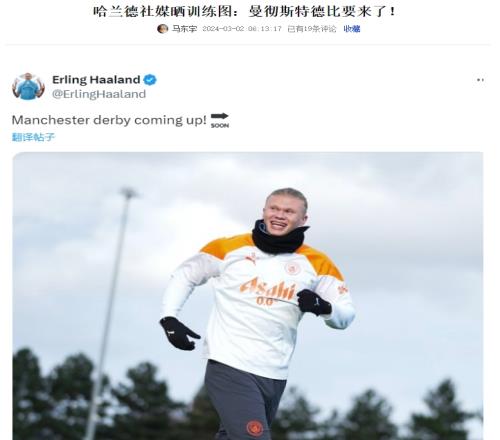
Task: Click the Manchester City crest on the shorts
Action: (255, 428)
